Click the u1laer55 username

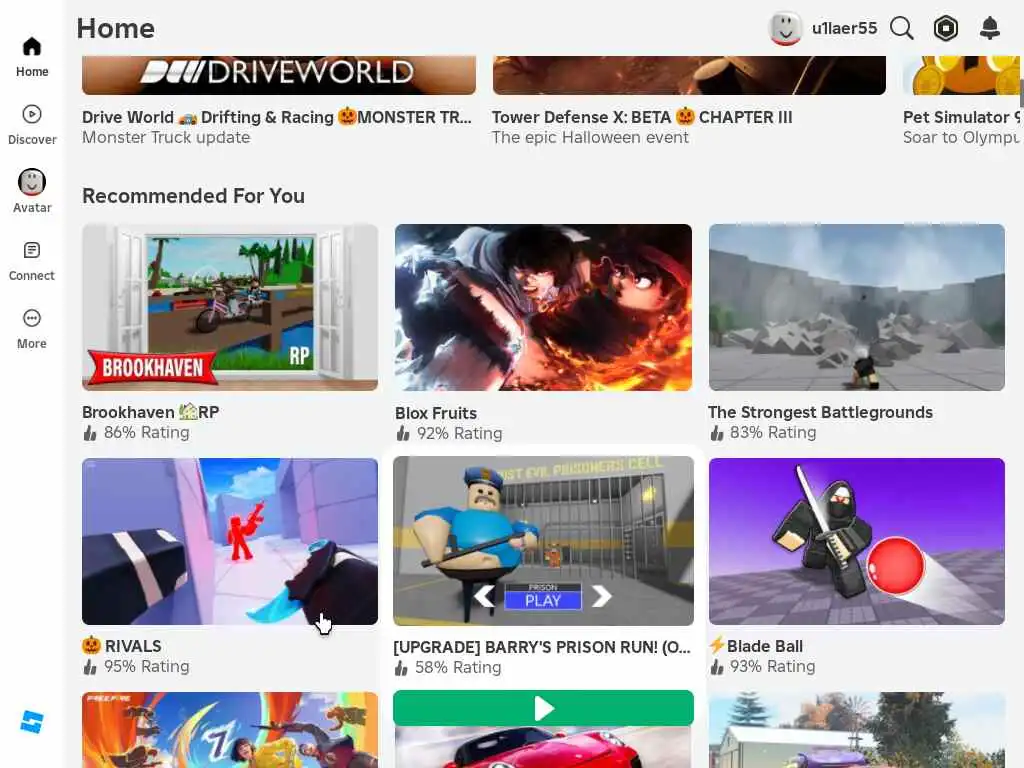pos(844,28)
